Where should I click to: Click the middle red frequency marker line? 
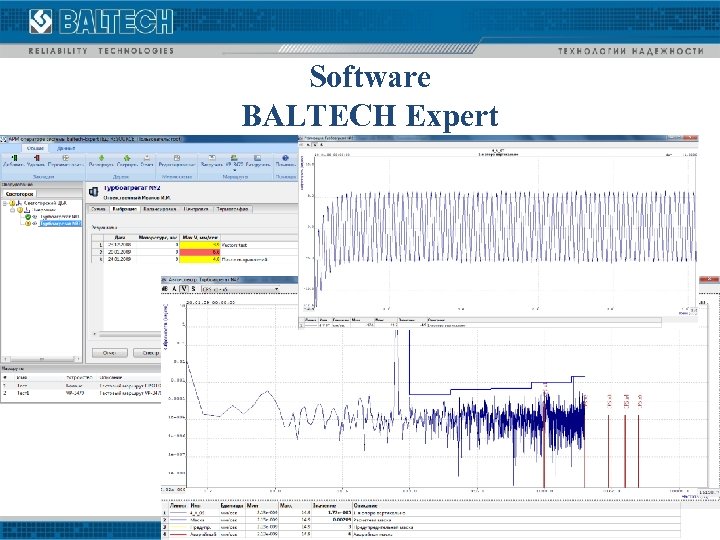[625, 451]
